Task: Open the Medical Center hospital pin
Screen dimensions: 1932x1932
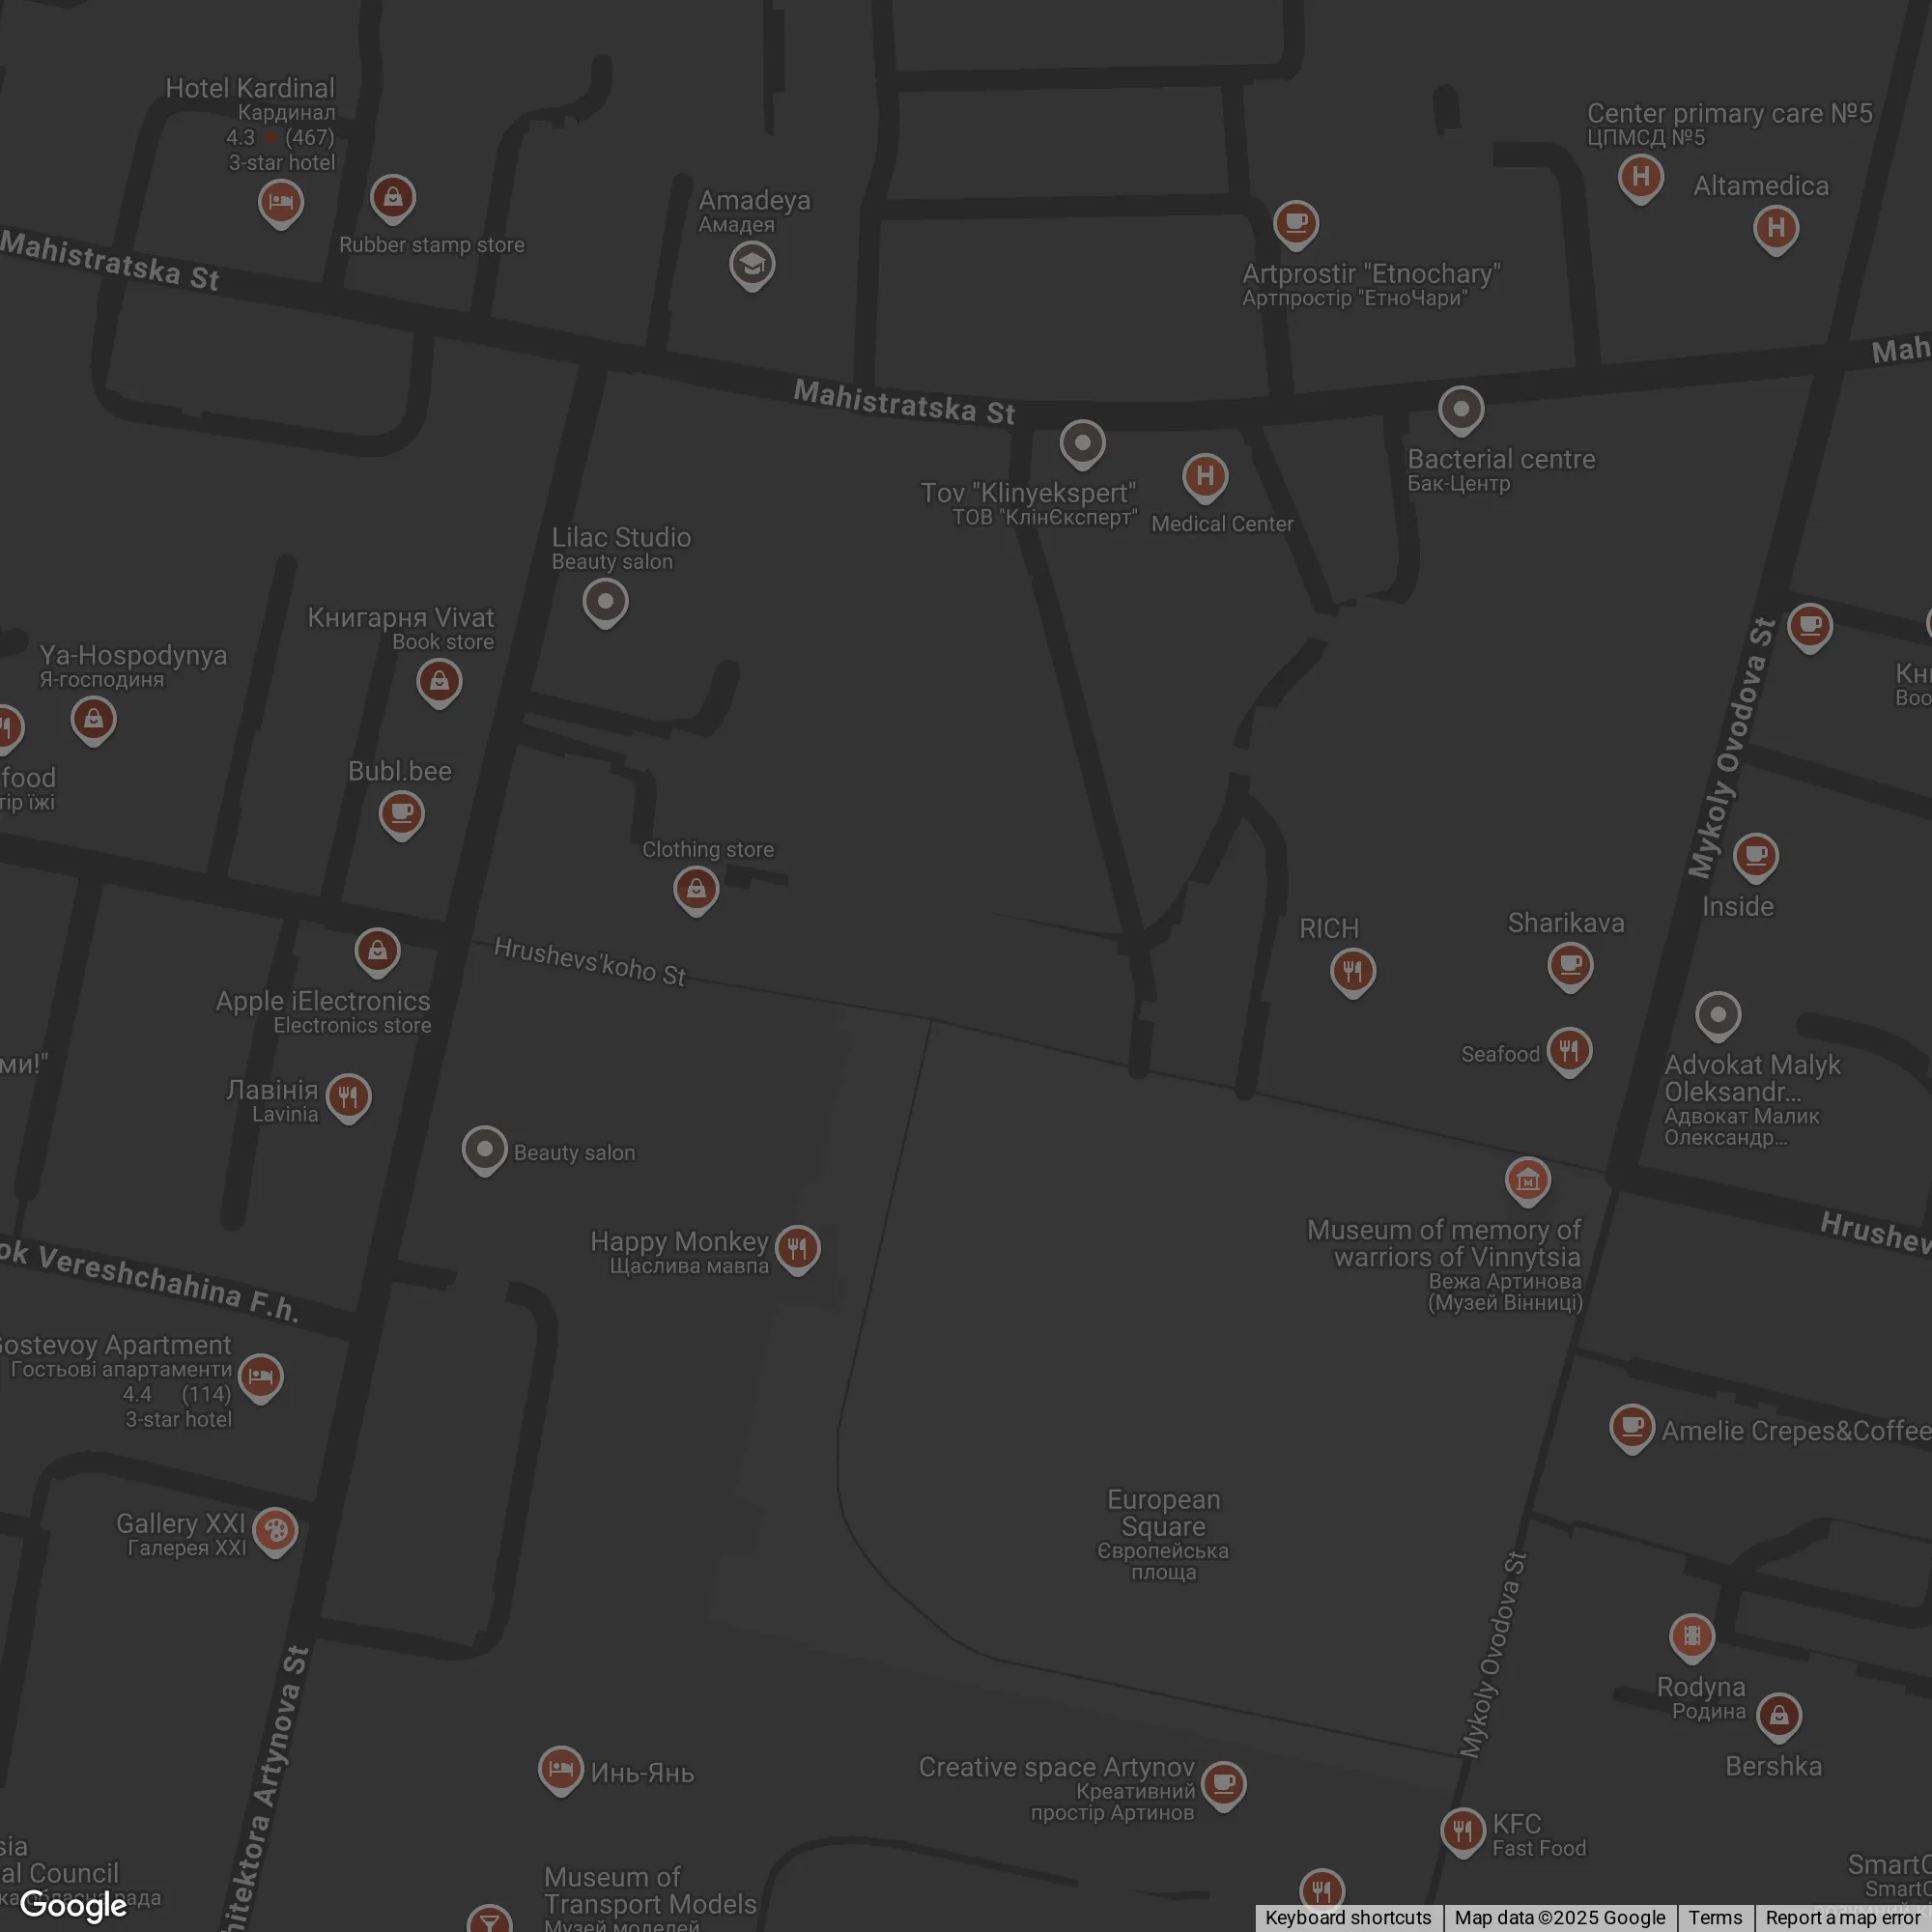Action: click(x=1205, y=478)
